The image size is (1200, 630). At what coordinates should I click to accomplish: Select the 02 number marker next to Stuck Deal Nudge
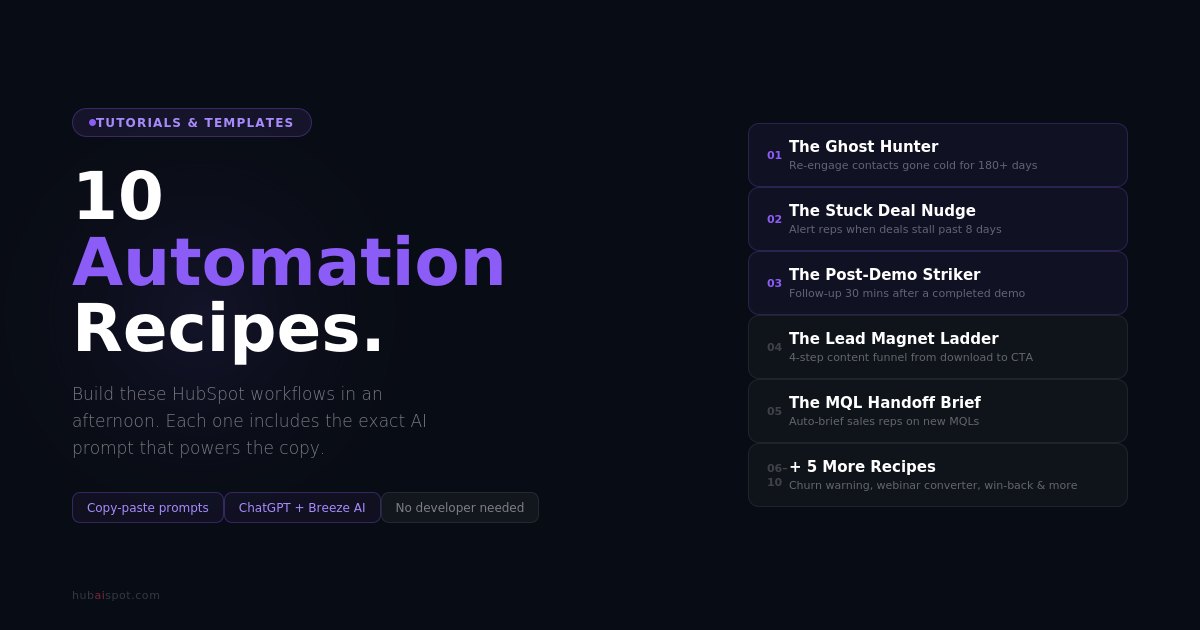click(774, 219)
